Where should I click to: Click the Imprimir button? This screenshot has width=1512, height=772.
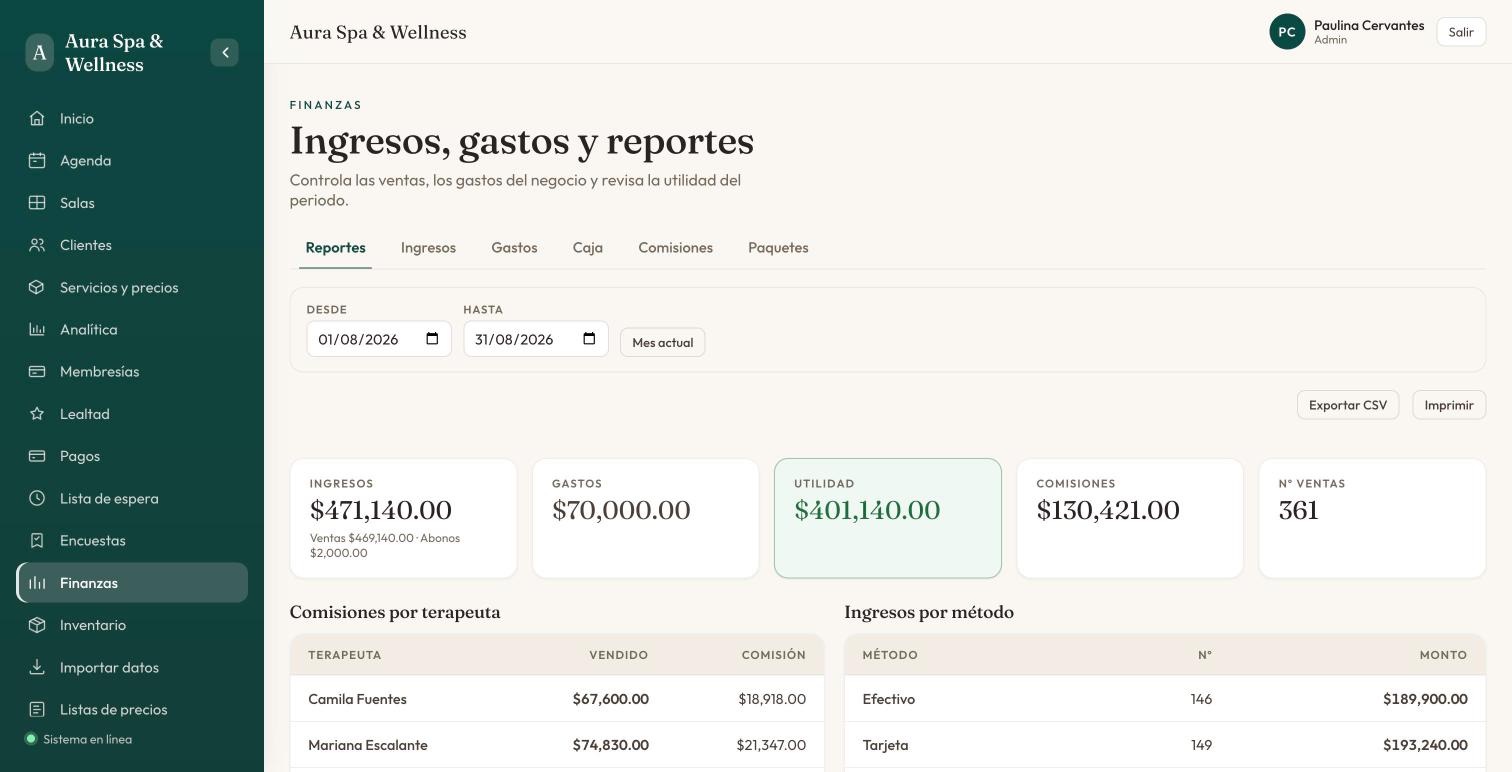[1449, 405]
